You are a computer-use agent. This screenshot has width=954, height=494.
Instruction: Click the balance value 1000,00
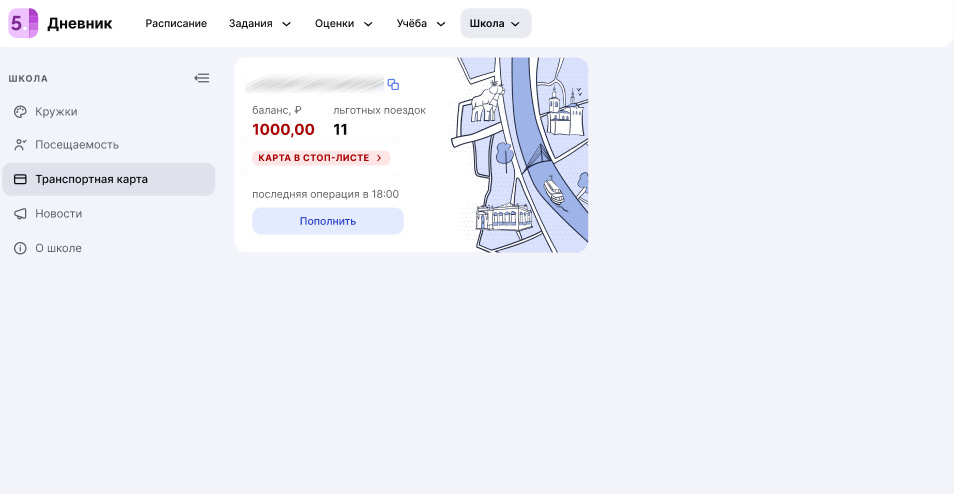[x=284, y=130]
